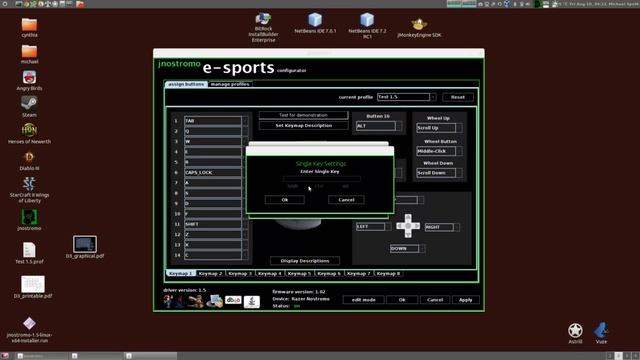The height and width of the screenshot is (360, 640).
Task: Click Ok next to the edit mode button
Action: 402,300
